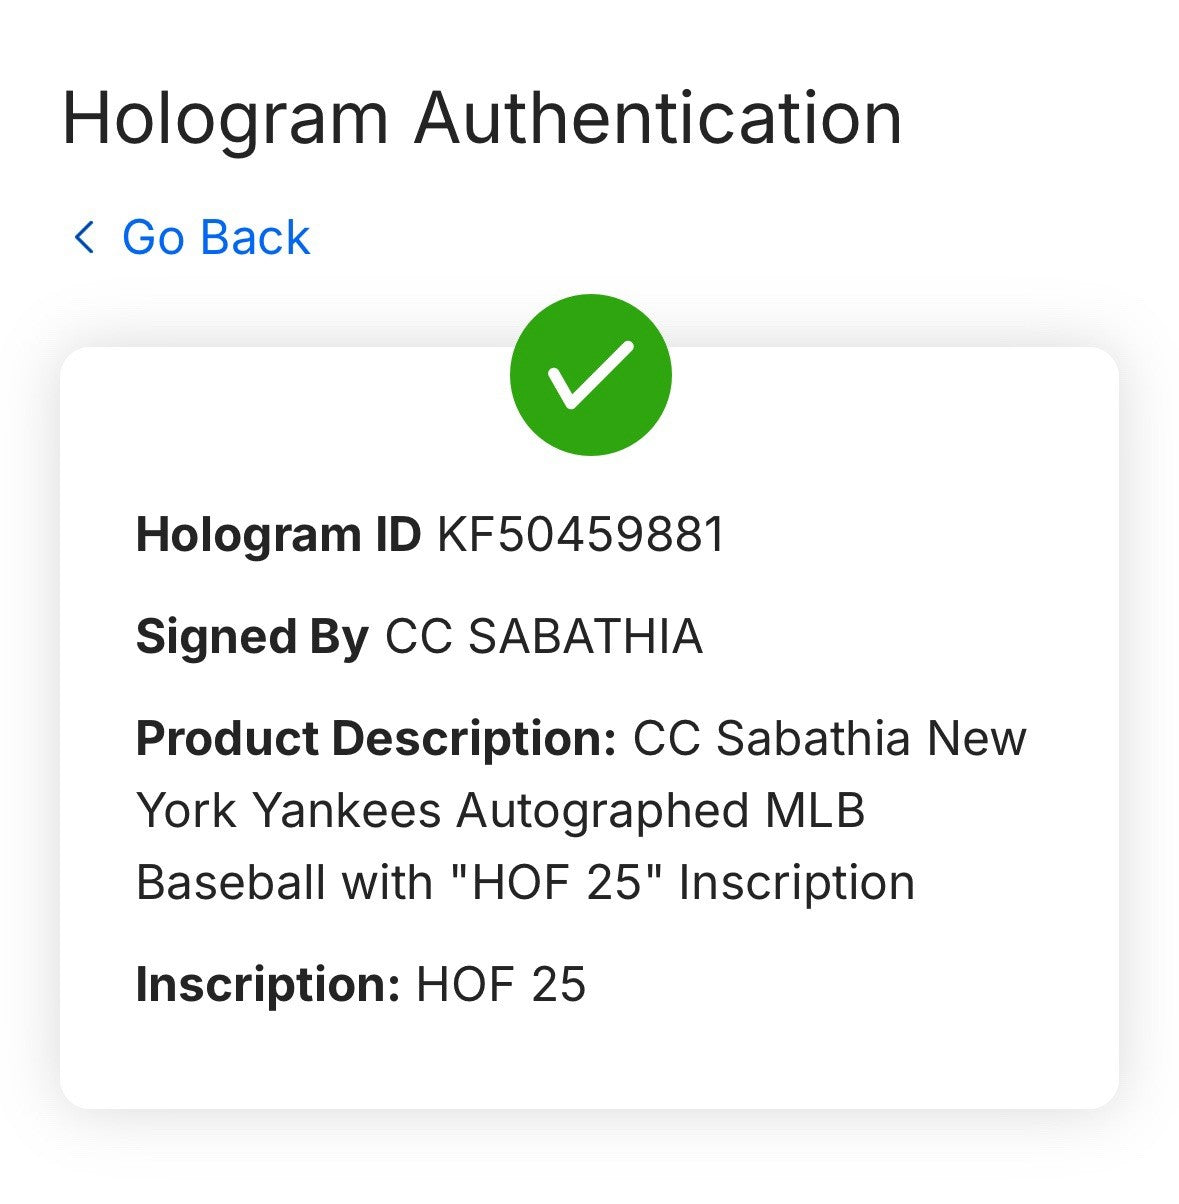Click the final word "Inscription" in the description
The image size is (1179, 1204).
[797, 883]
